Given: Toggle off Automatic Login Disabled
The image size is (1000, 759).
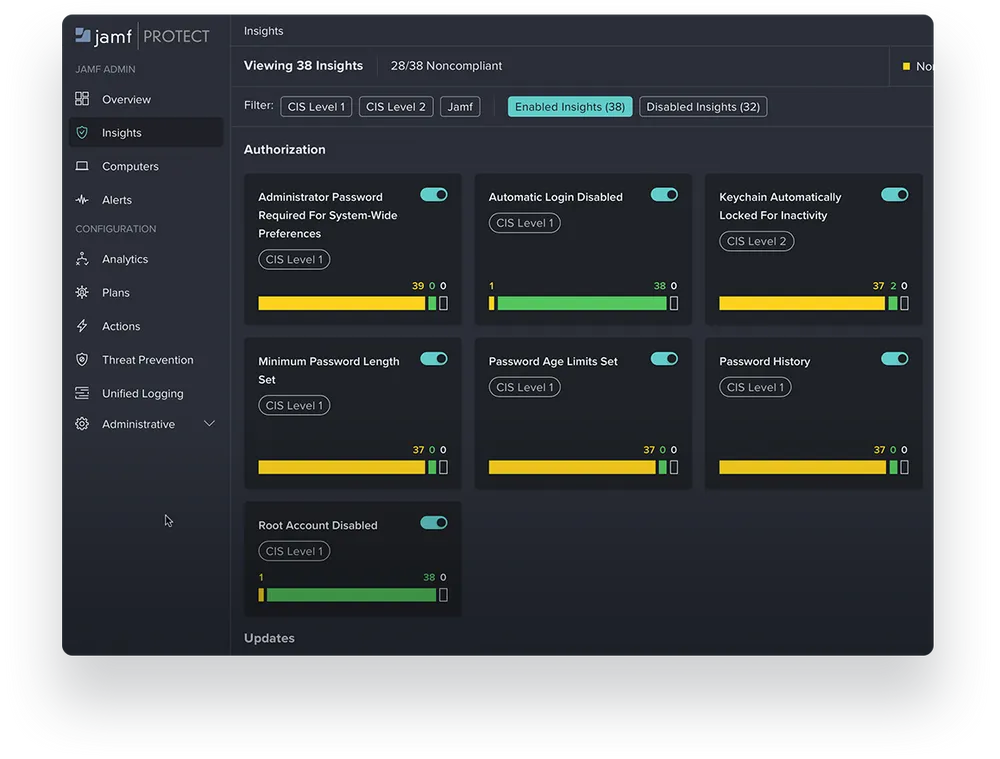Looking at the screenshot, I should coord(663,194).
